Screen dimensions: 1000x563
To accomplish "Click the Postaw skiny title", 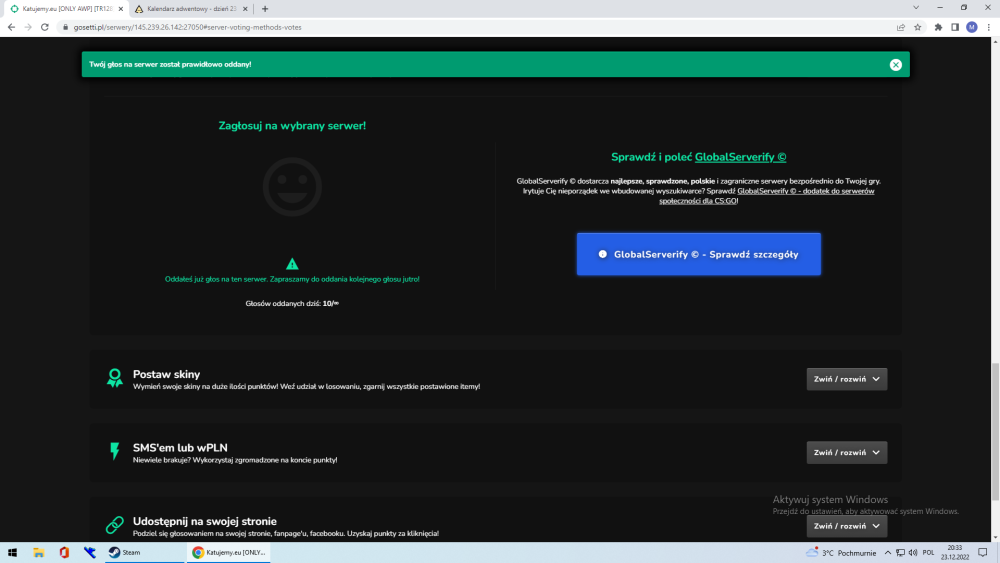I will click(x=166, y=374).
